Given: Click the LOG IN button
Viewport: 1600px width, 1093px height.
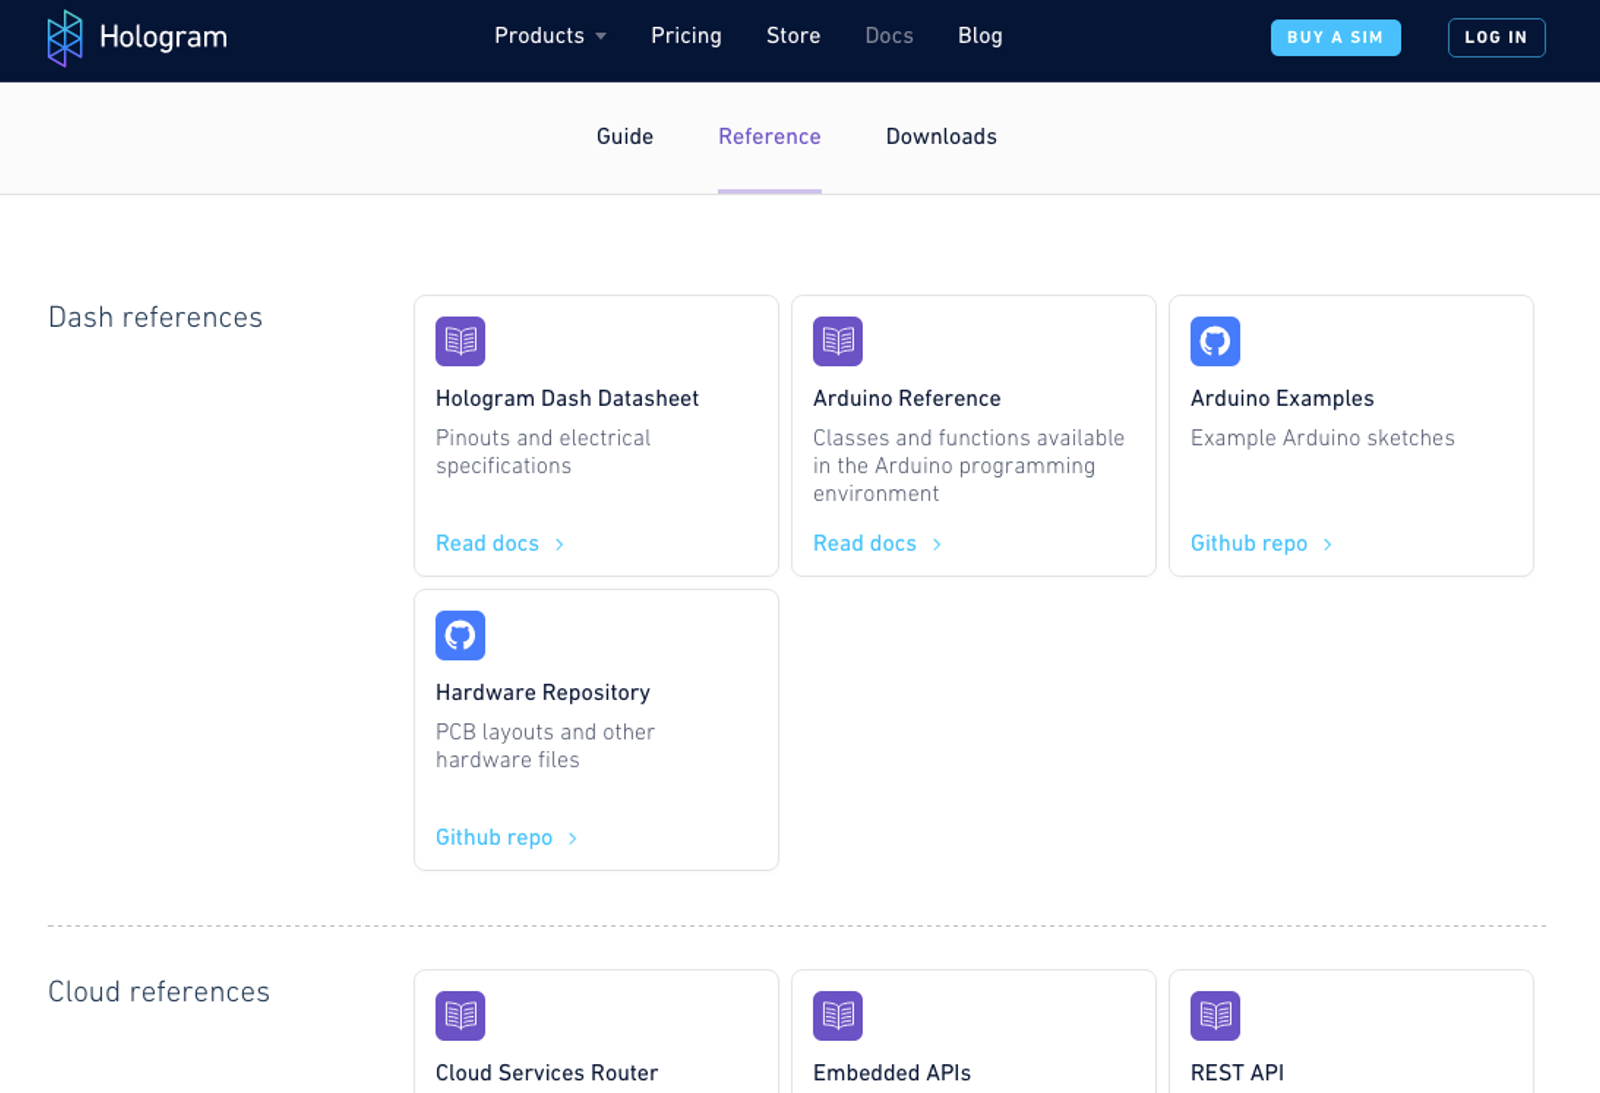Looking at the screenshot, I should pyautogui.click(x=1496, y=38).
